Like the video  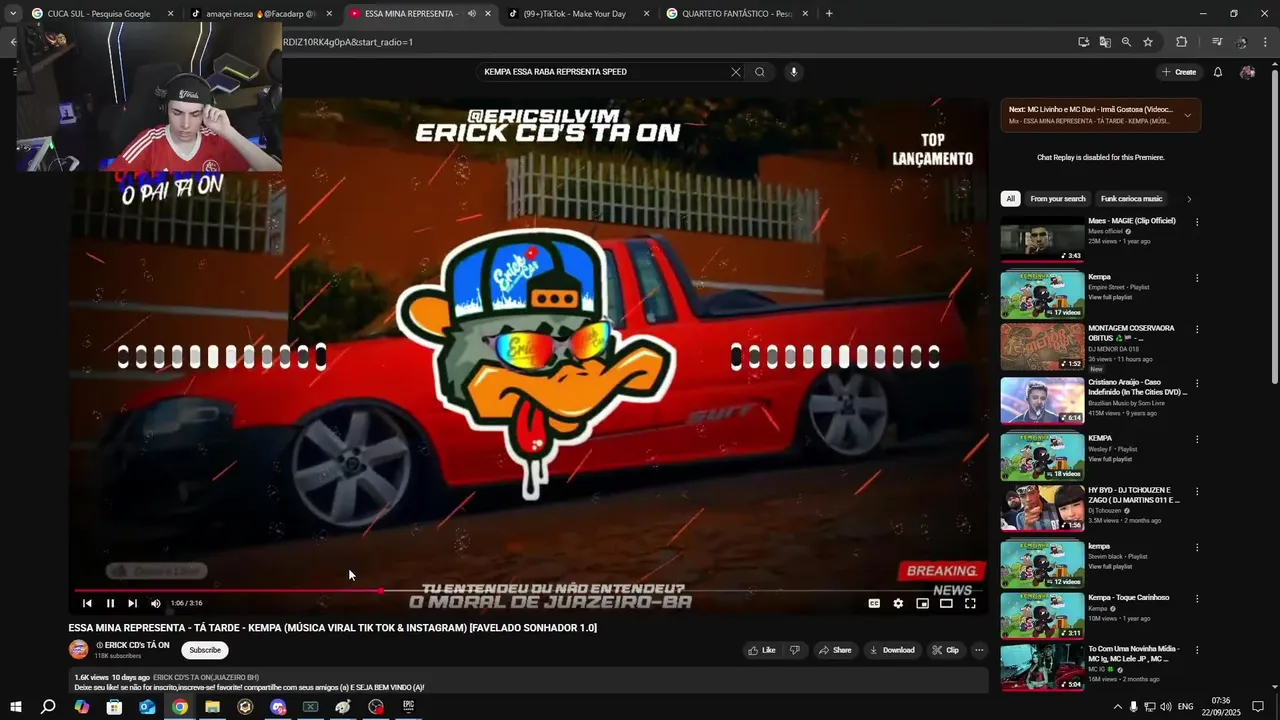click(762, 650)
